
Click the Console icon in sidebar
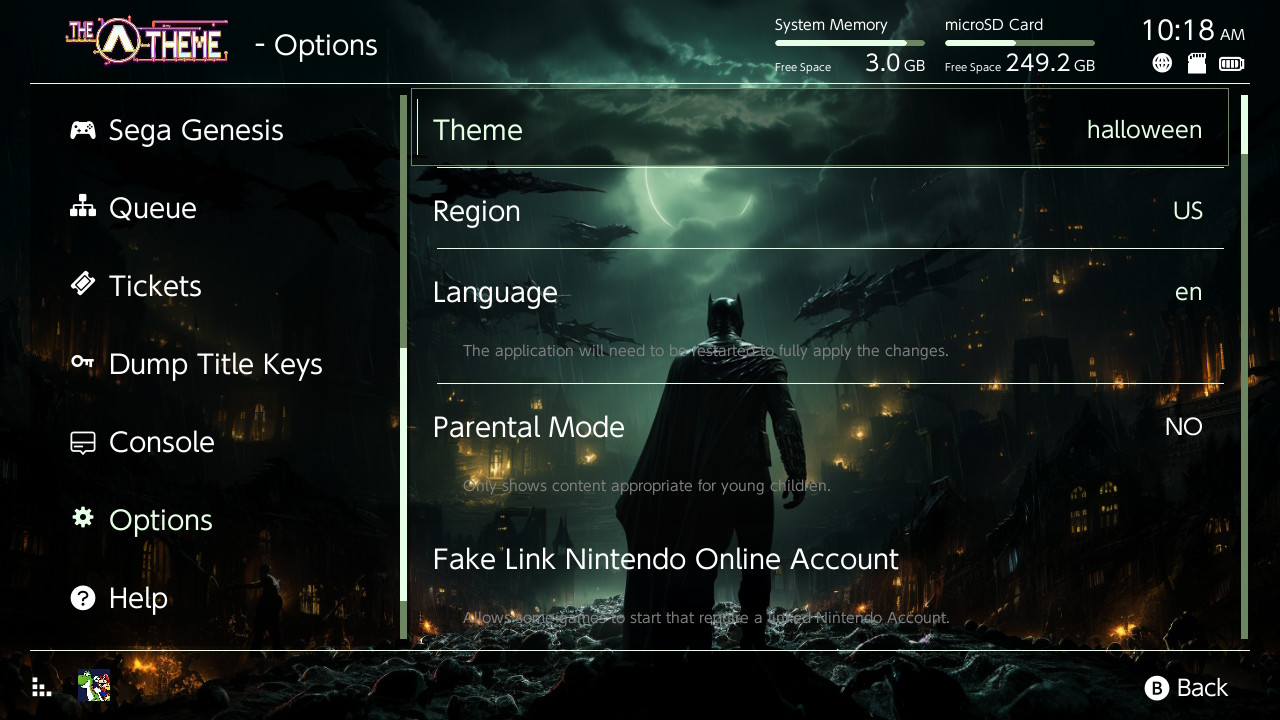click(83, 442)
